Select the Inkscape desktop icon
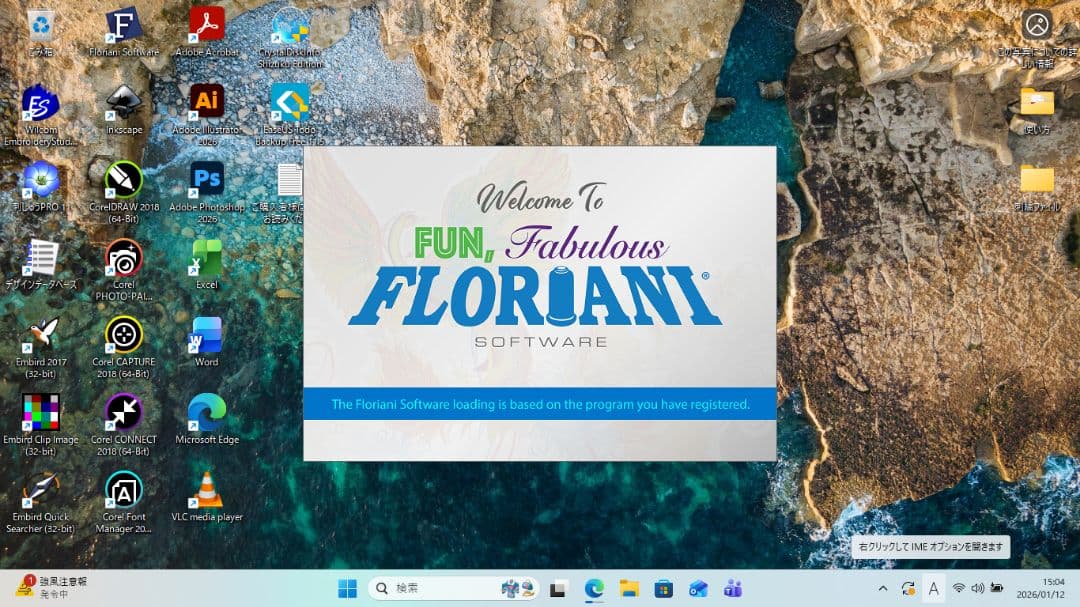This screenshot has width=1080, height=607. pyautogui.click(x=124, y=102)
